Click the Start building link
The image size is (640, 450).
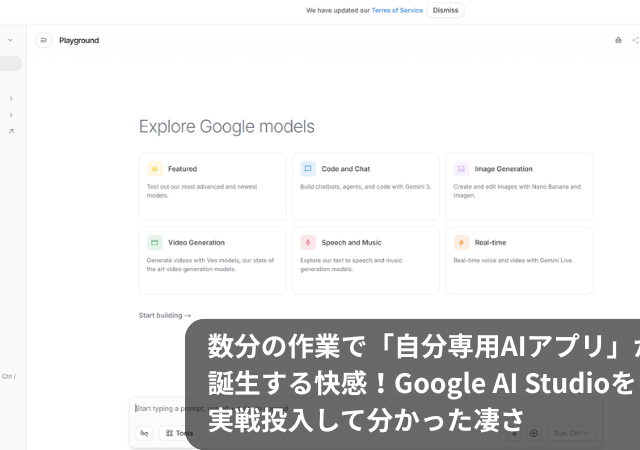click(164, 315)
